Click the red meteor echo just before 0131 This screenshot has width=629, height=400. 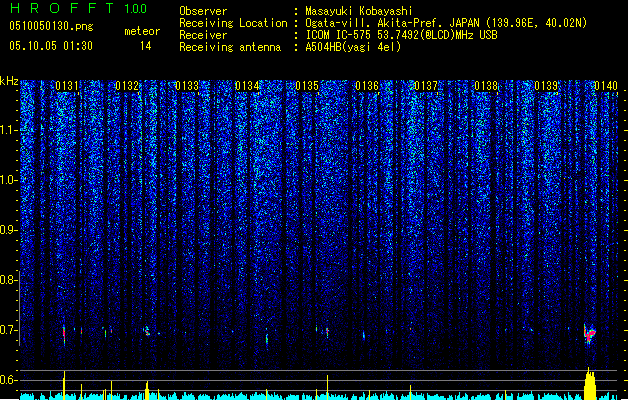click(x=64, y=335)
